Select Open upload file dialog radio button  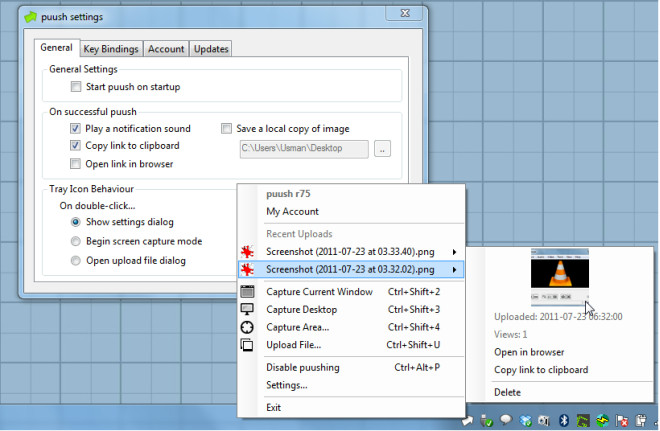76,261
